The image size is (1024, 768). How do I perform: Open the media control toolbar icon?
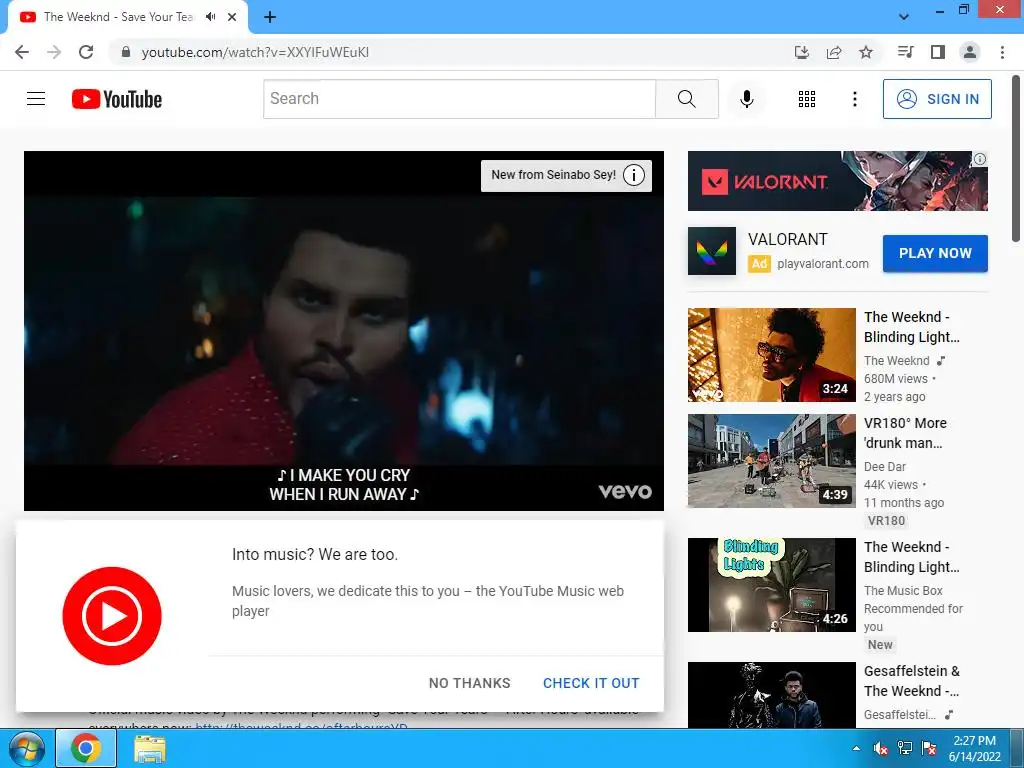905,52
